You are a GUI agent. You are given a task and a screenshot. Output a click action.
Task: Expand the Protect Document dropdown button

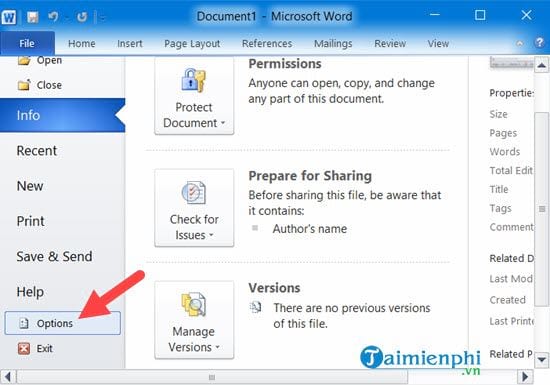pos(194,96)
